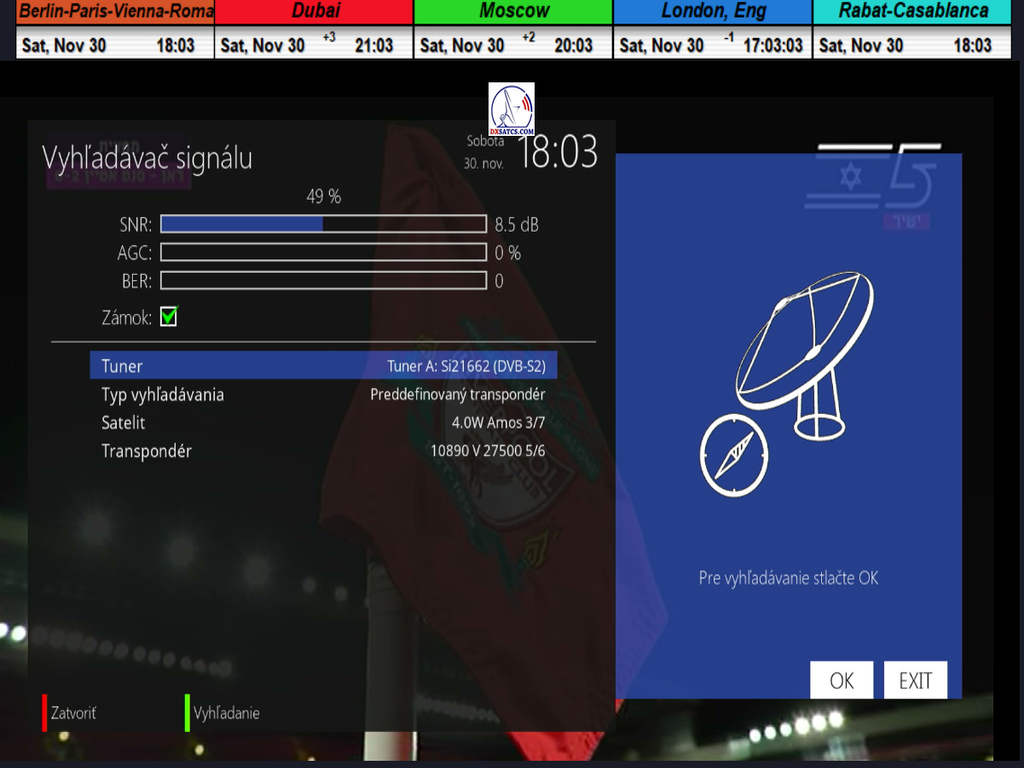Toggle the Zámok lock checkbox
This screenshot has height=768, width=1024.
(x=169, y=317)
